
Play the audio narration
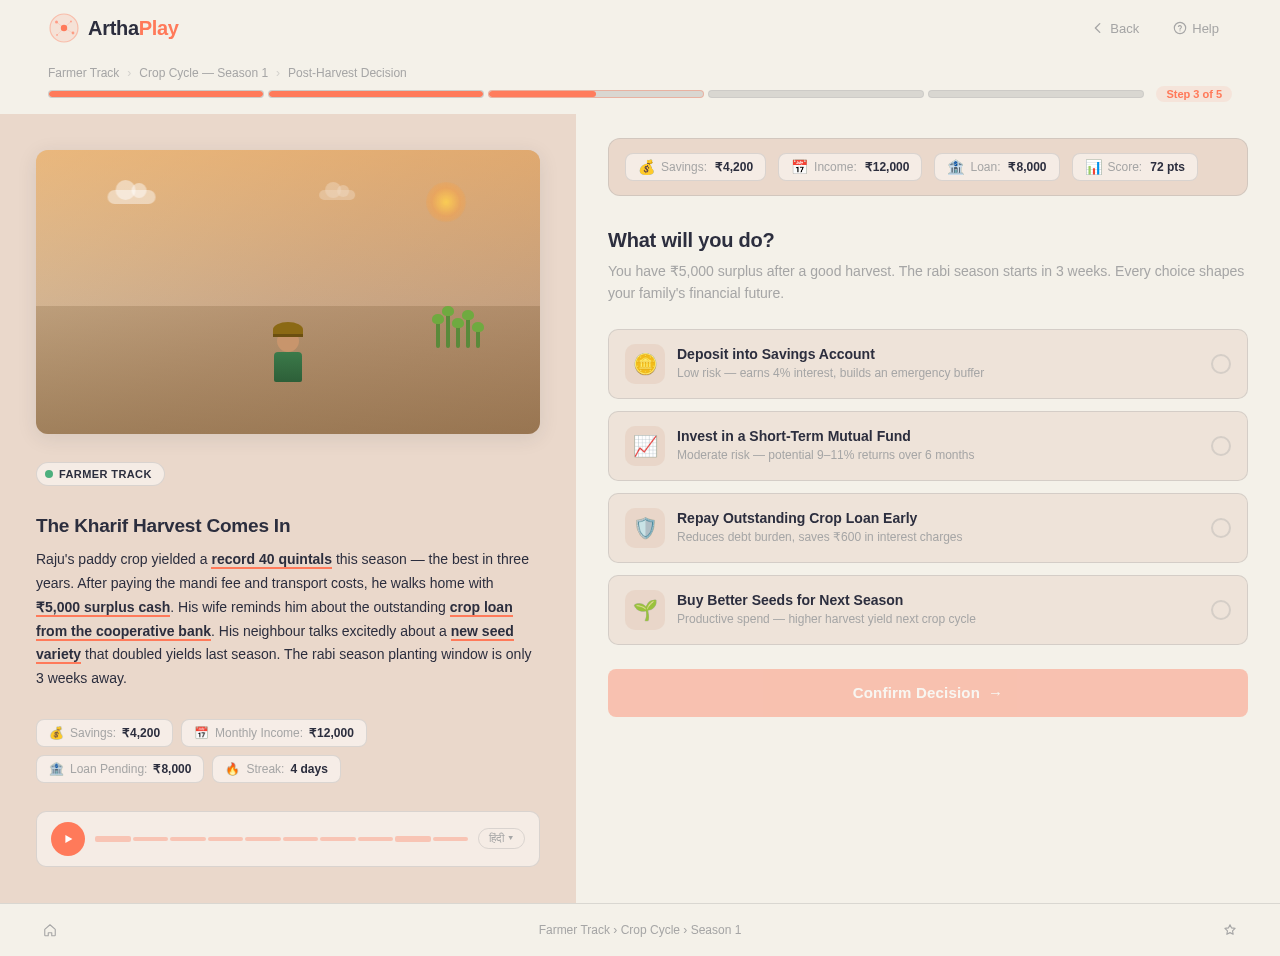[x=68, y=838]
